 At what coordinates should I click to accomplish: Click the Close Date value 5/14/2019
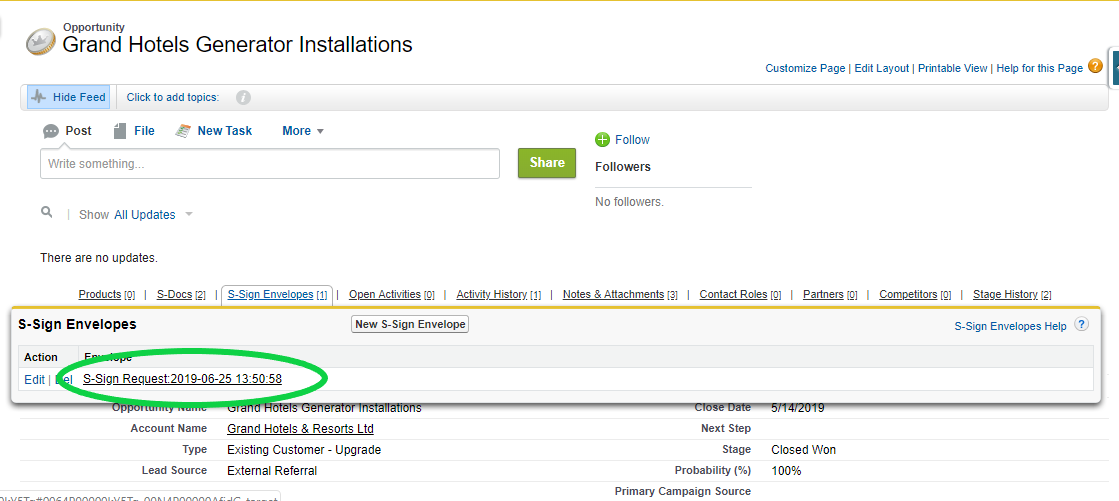click(798, 408)
